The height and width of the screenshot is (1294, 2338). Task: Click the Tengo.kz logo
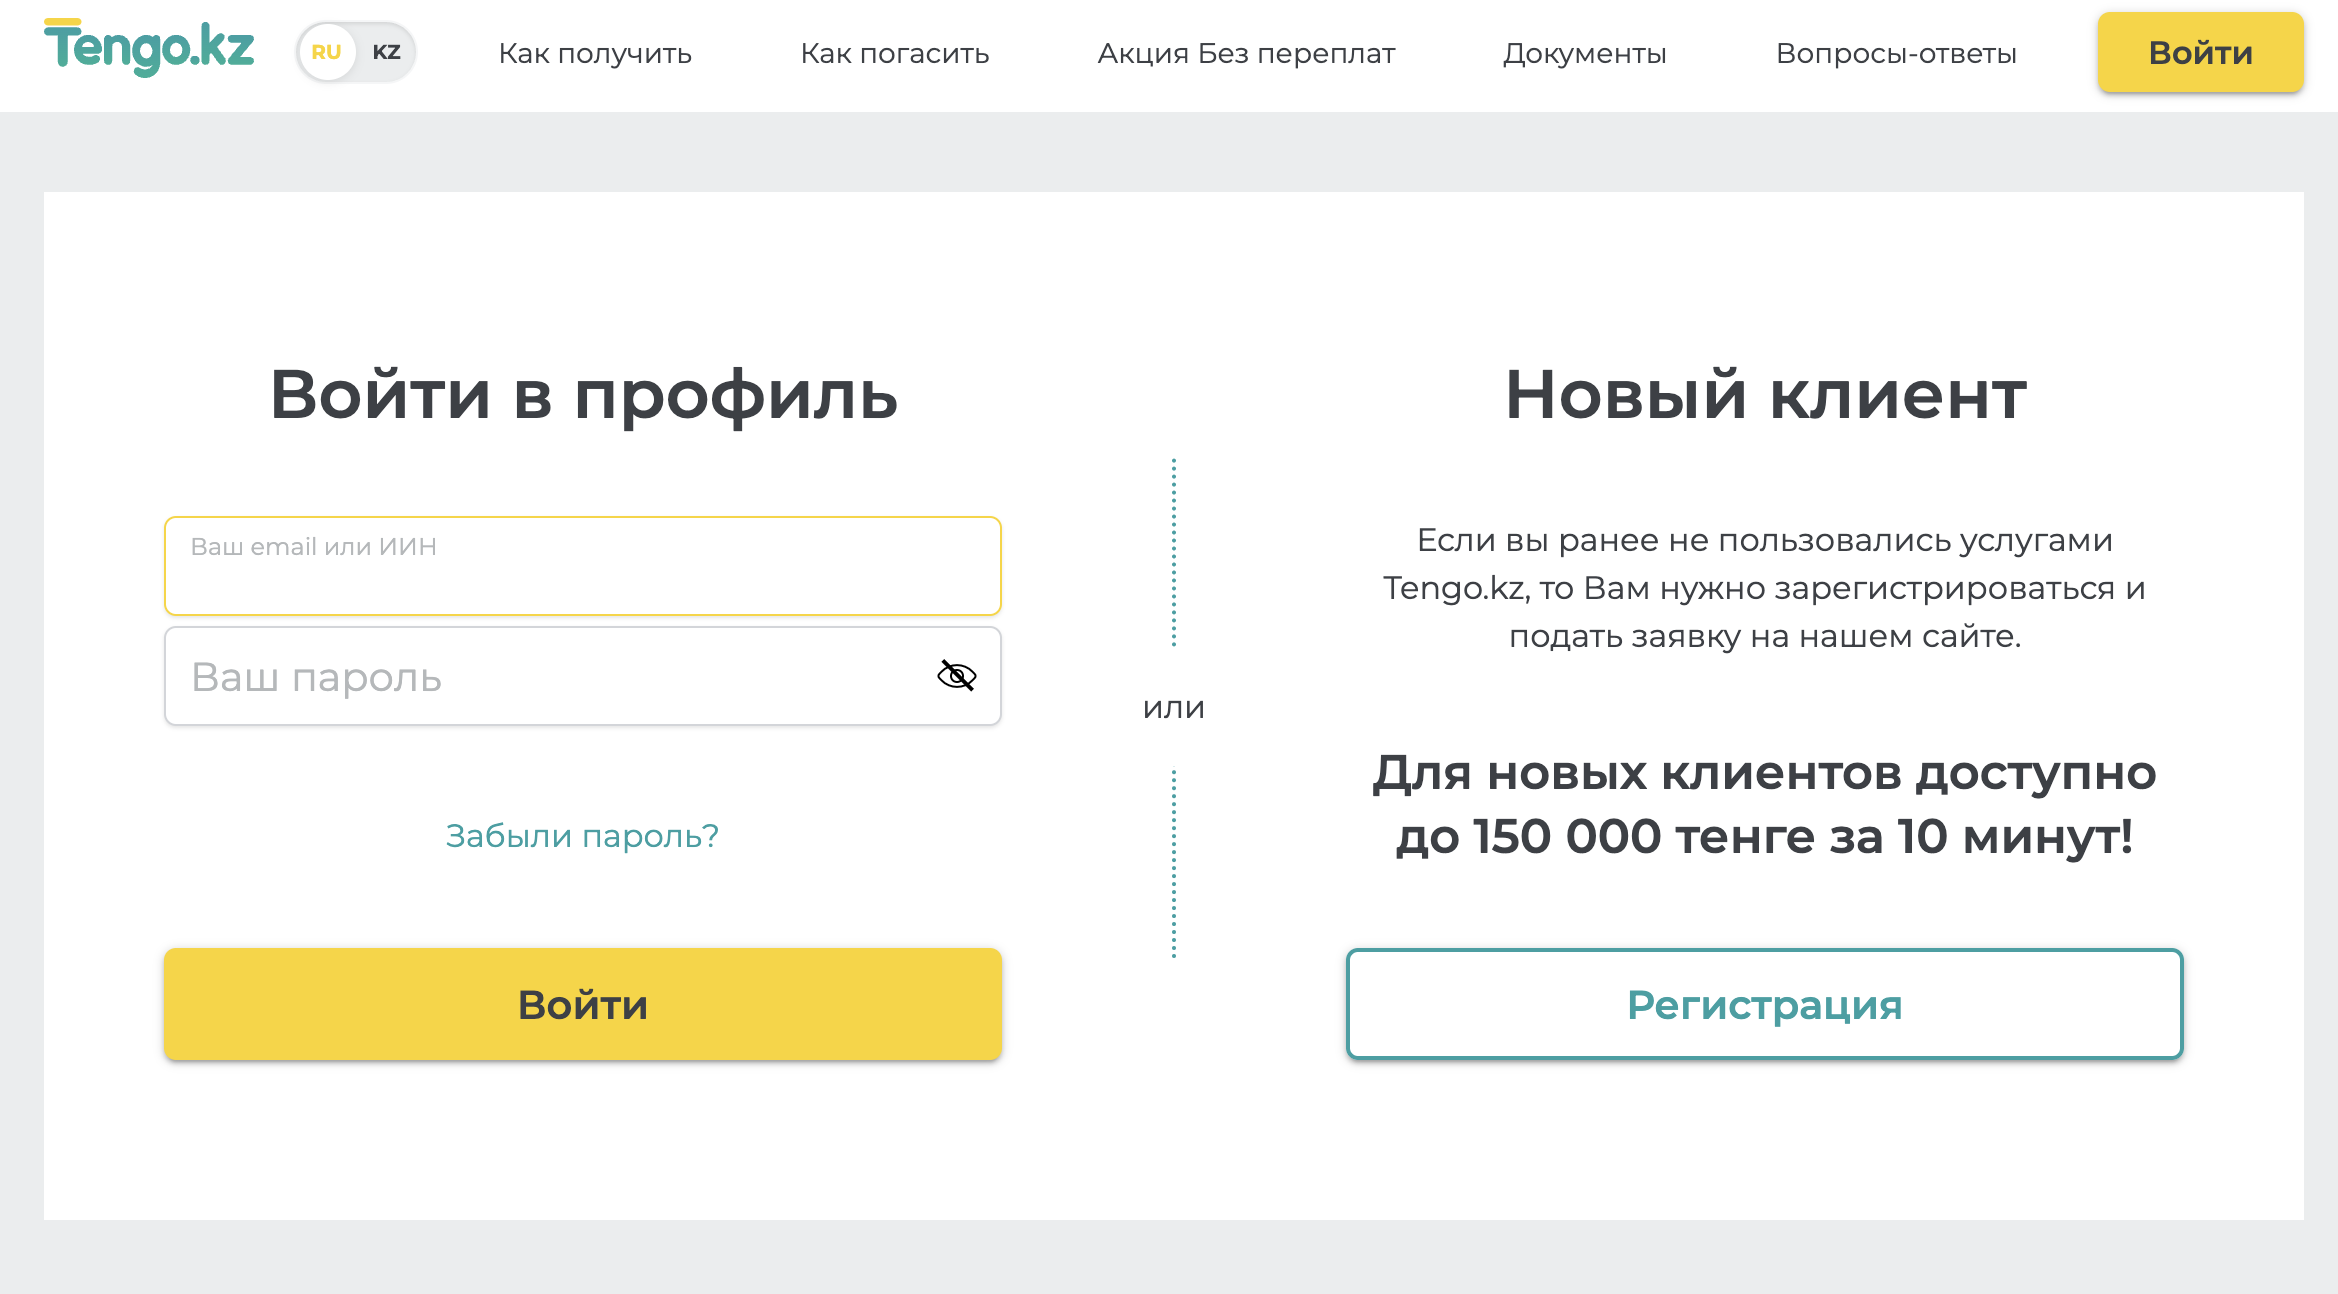(x=149, y=47)
